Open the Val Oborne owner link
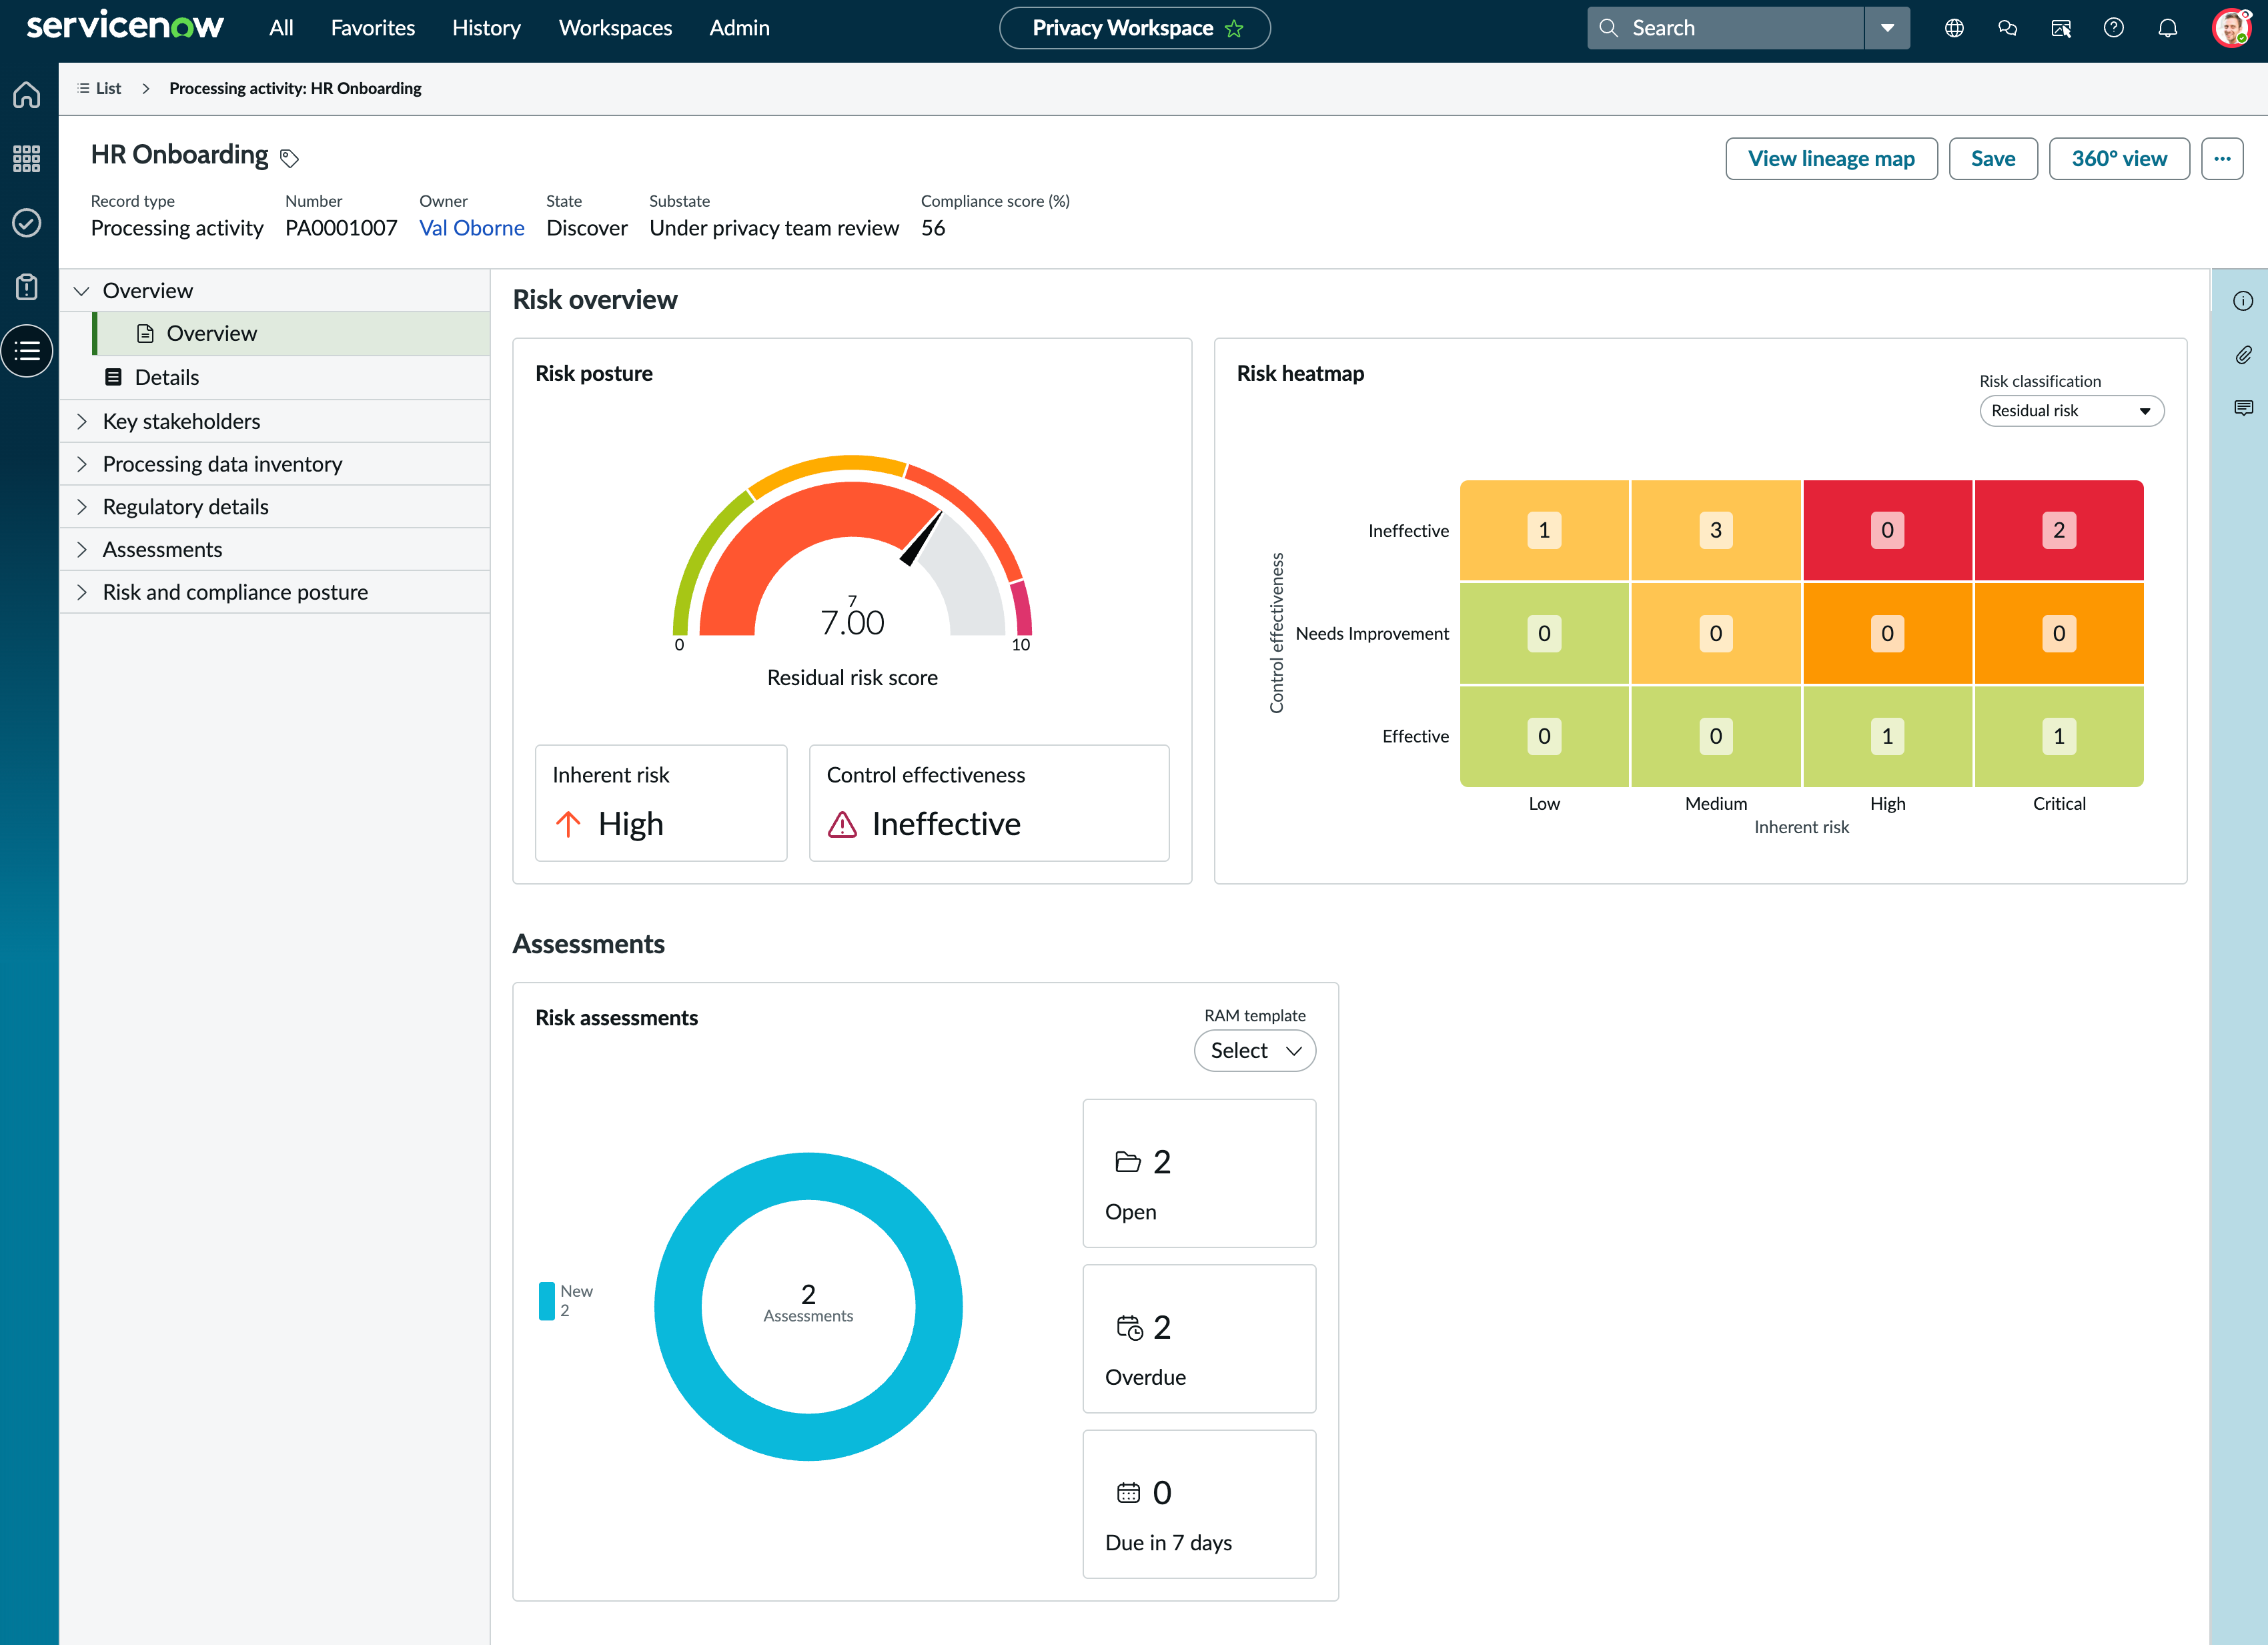Viewport: 2268px width, 1645px height. pos(471,228)
